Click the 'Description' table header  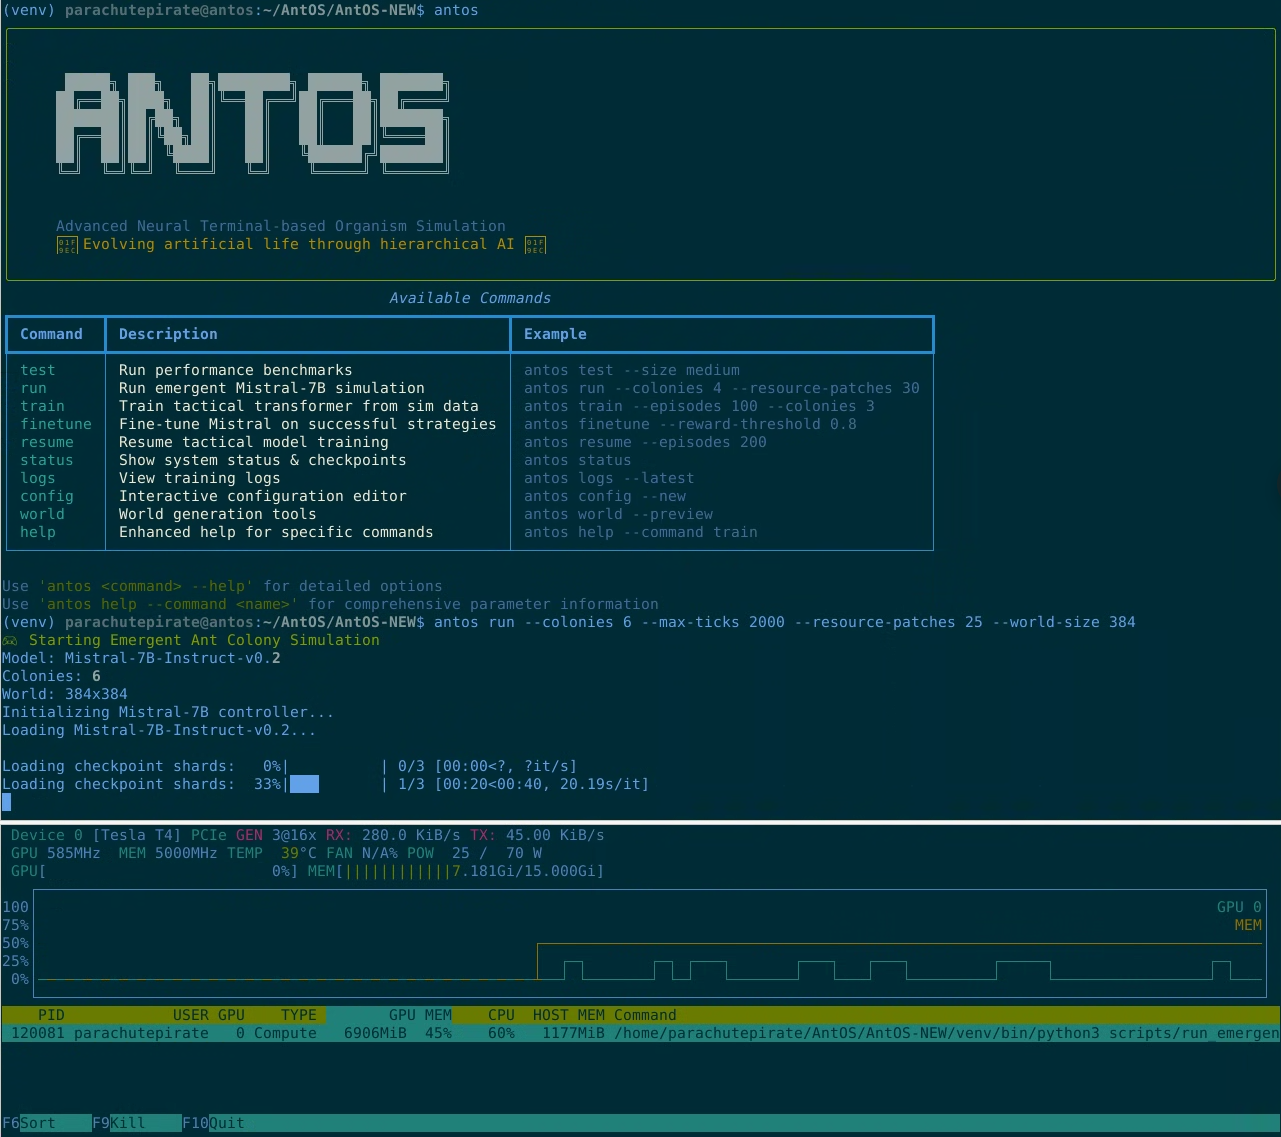[168, 334]
